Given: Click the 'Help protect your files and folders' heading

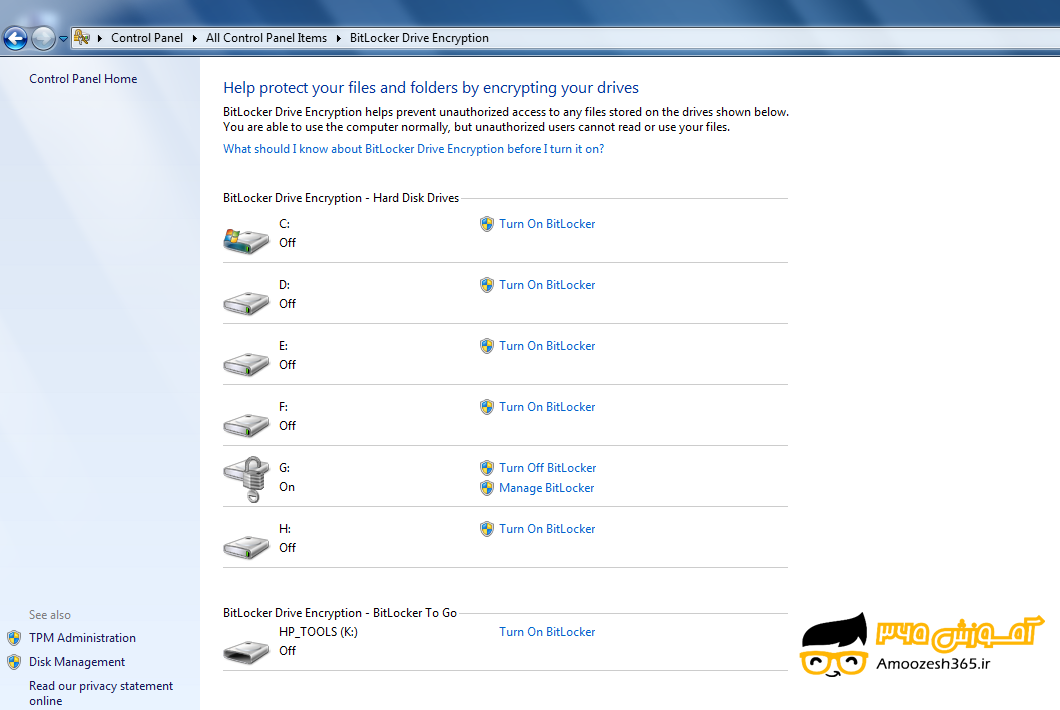Looking at the screenshot, I should [x=431, y=88].
